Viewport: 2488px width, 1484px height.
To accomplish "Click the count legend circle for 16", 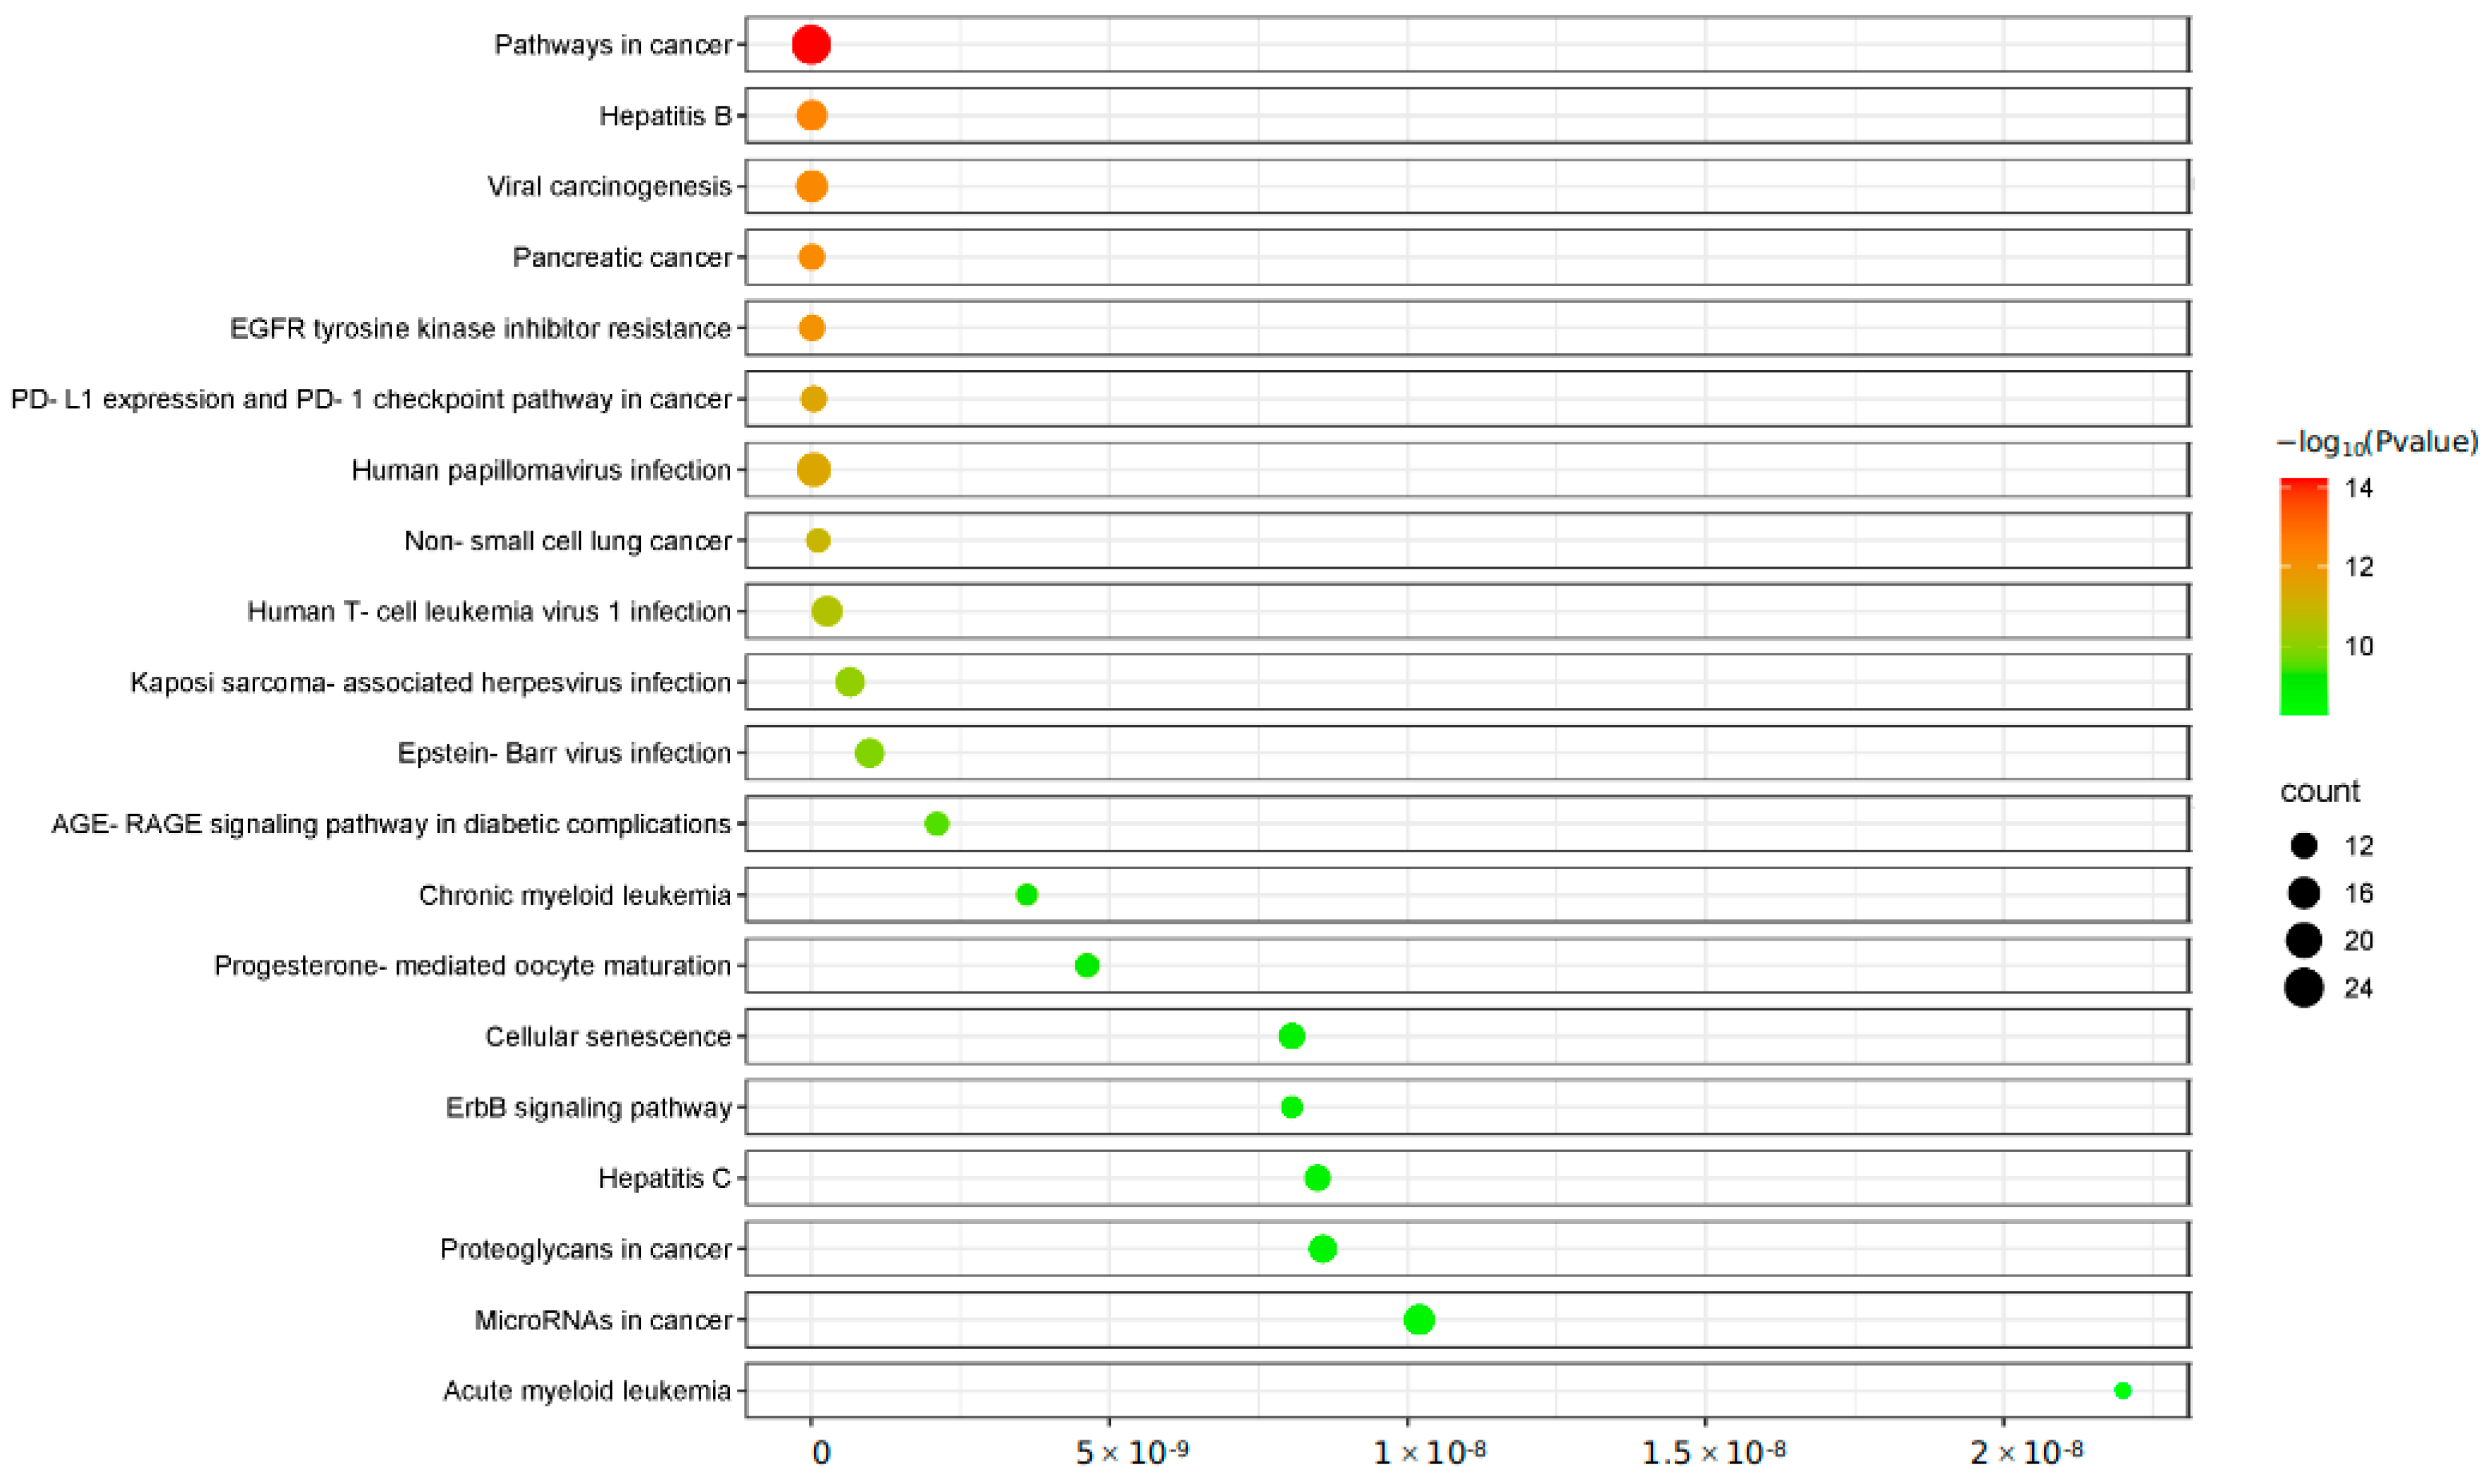I will (2304, 893).
